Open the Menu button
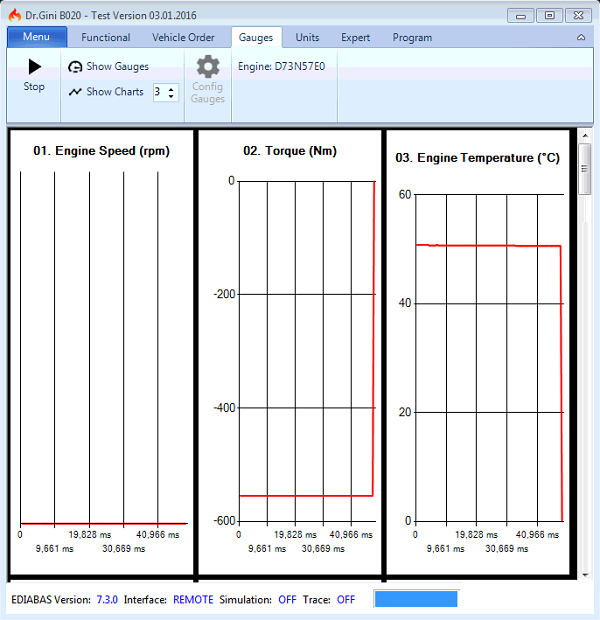The height and width of the screenshot is (620, 600). [x=36, y=37]
